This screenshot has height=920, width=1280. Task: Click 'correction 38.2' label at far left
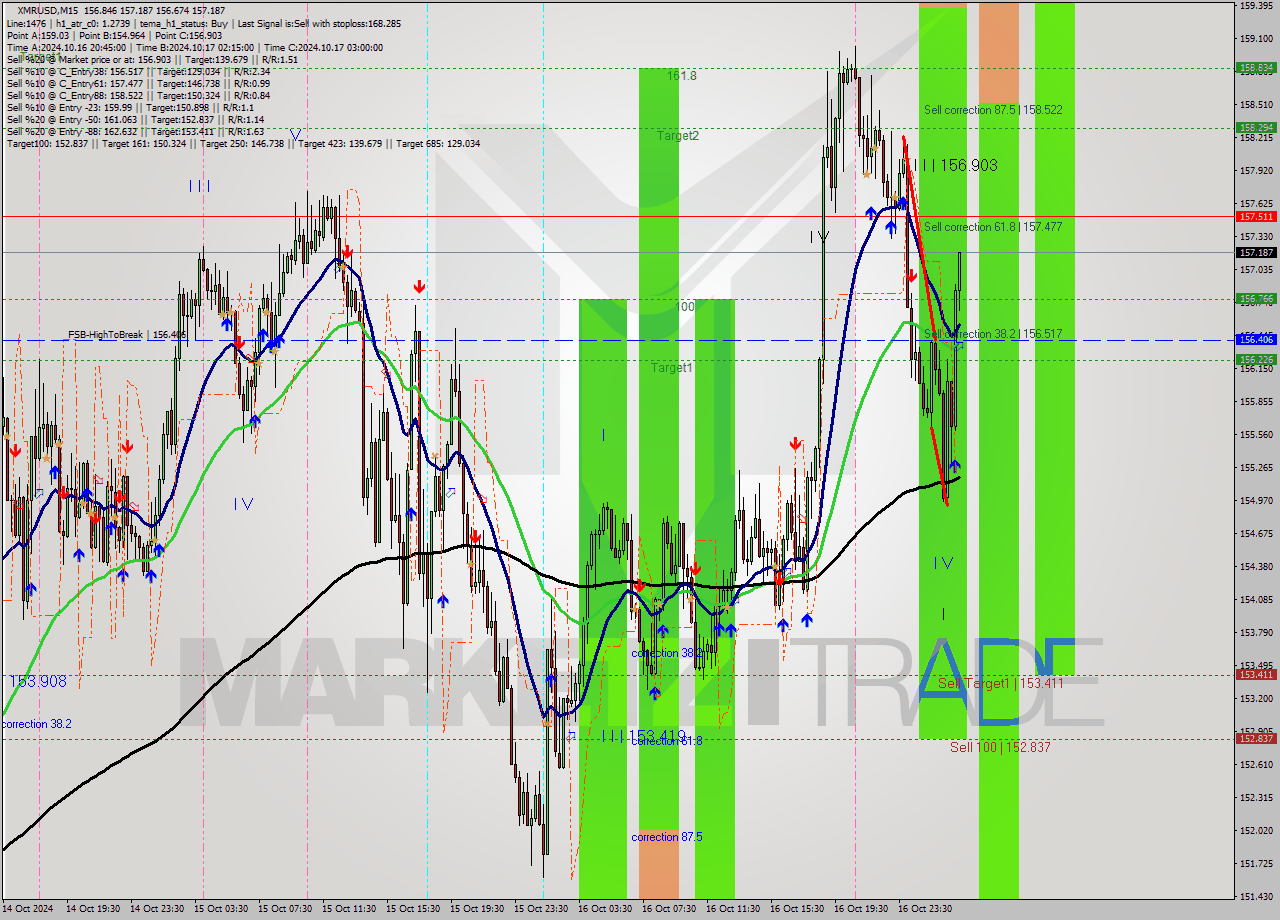click(36, 724)
